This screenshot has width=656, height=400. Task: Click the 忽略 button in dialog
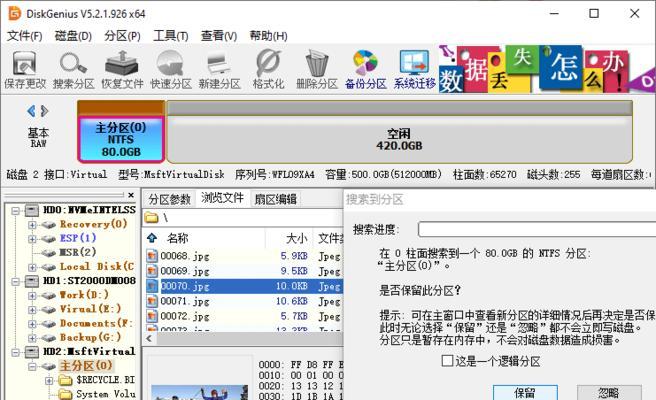[x=609, y=392]
